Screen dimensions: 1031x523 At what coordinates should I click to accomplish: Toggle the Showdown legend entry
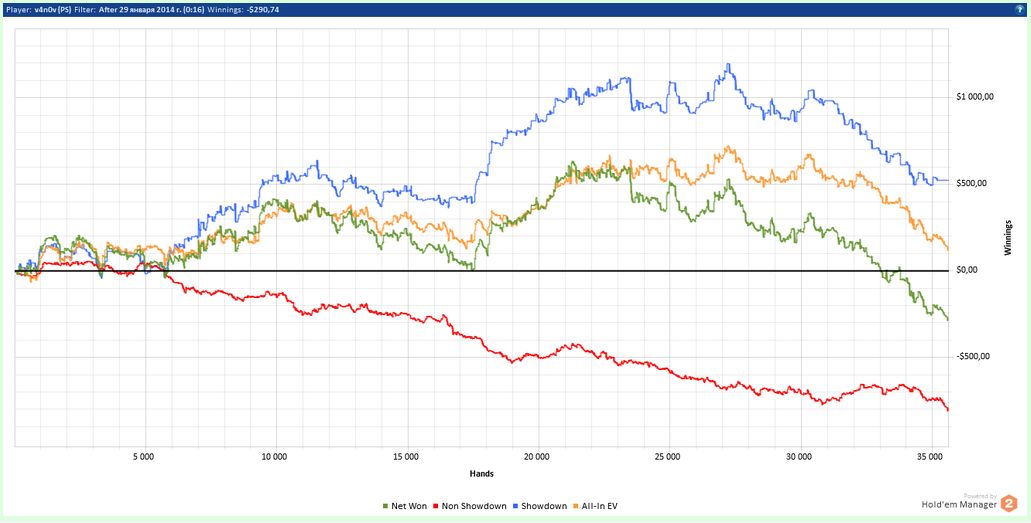[x=539, y=506]
